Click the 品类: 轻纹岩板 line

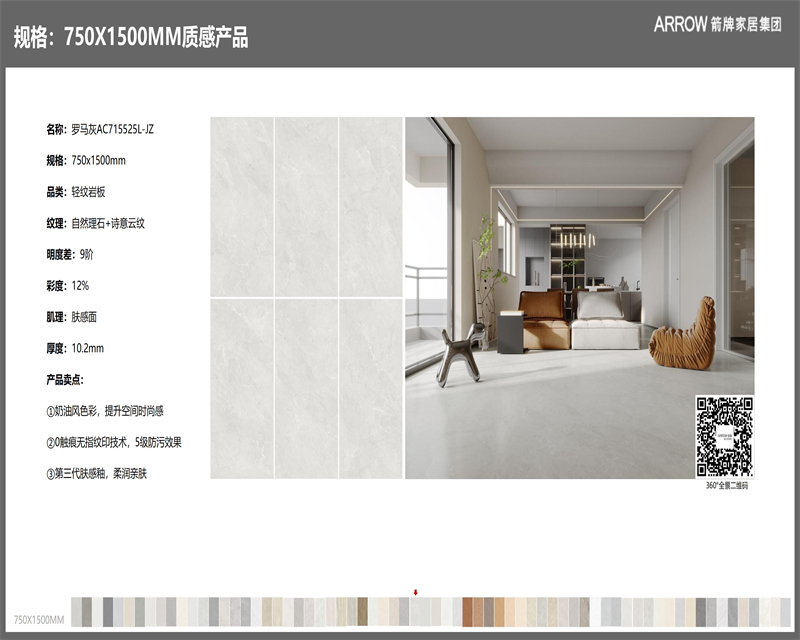click(79, 192)
